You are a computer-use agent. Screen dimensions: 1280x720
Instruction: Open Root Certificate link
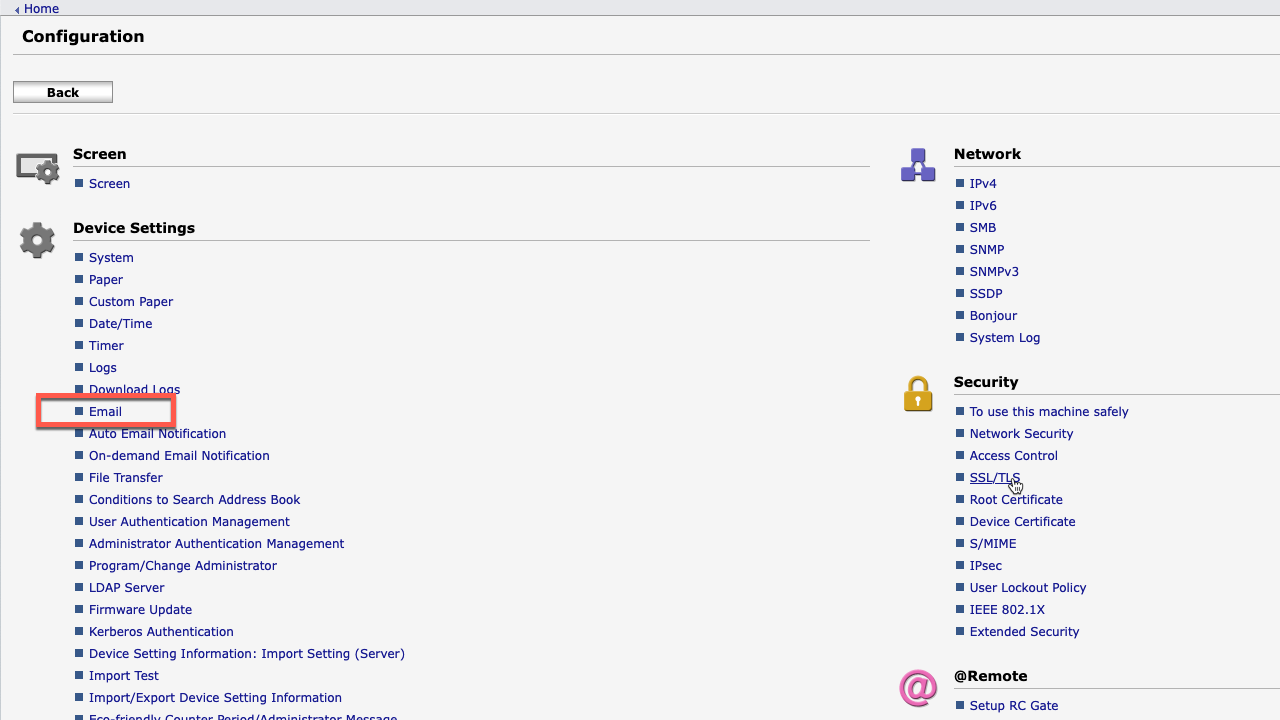1016,500
